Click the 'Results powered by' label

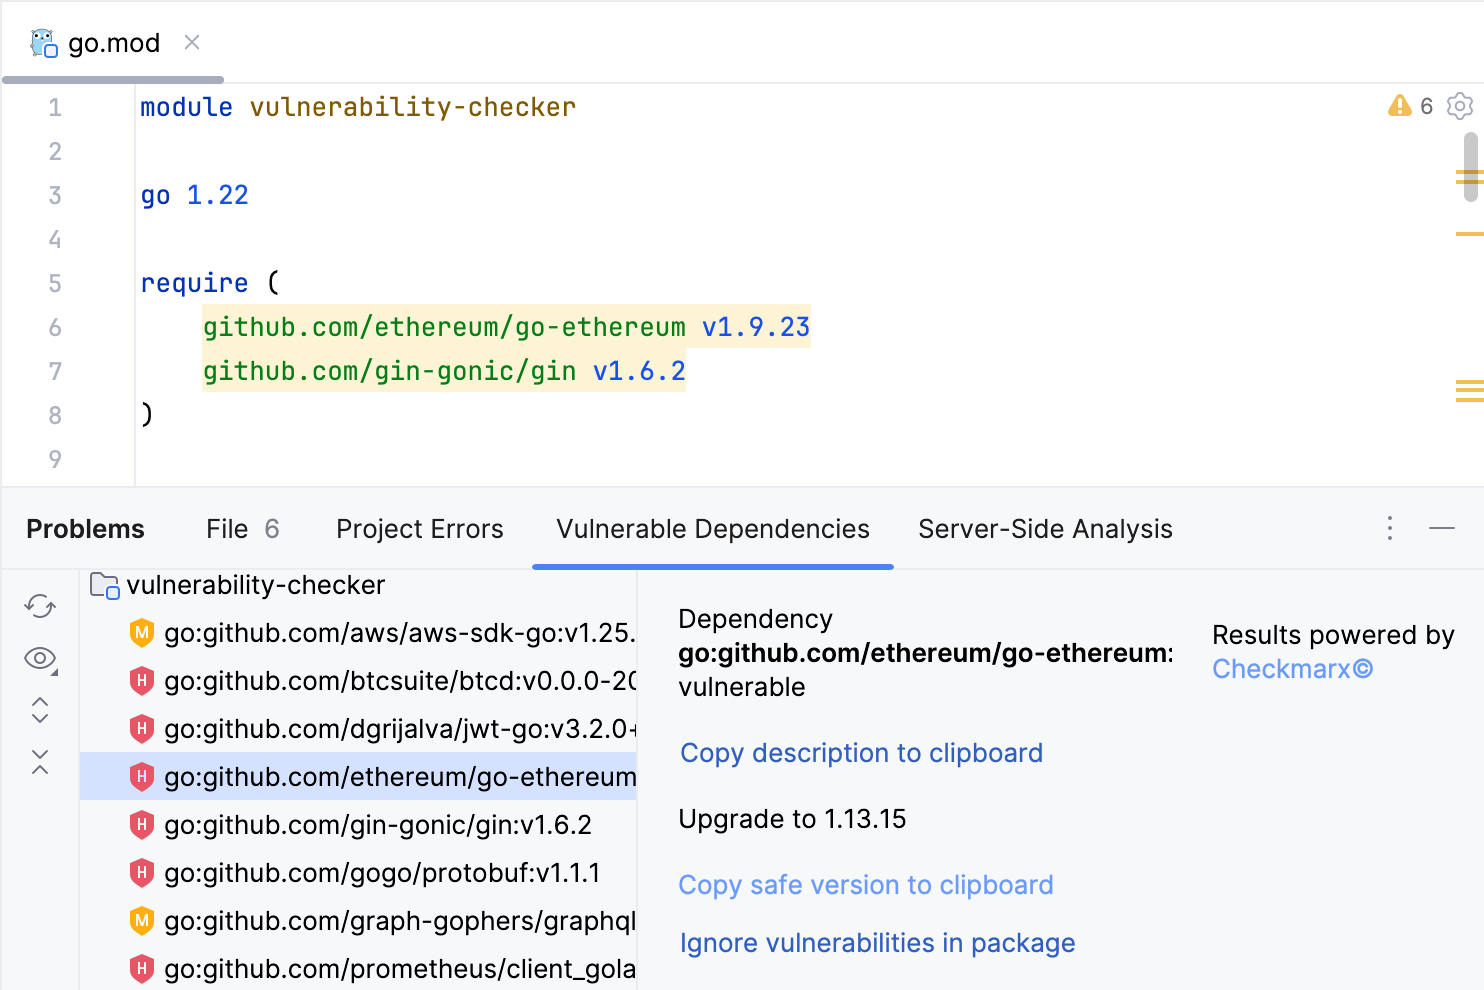point(1333,635)
